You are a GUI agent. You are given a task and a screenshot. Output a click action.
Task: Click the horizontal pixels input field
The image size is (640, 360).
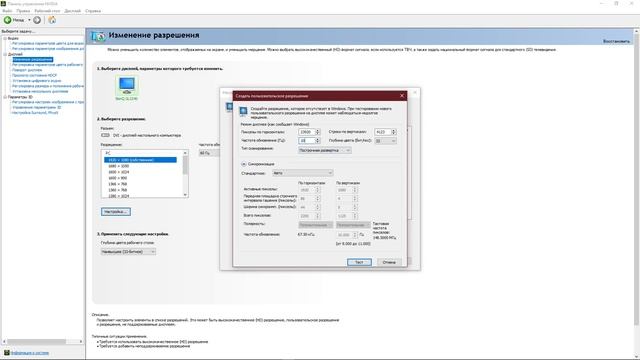coord(306,132)
